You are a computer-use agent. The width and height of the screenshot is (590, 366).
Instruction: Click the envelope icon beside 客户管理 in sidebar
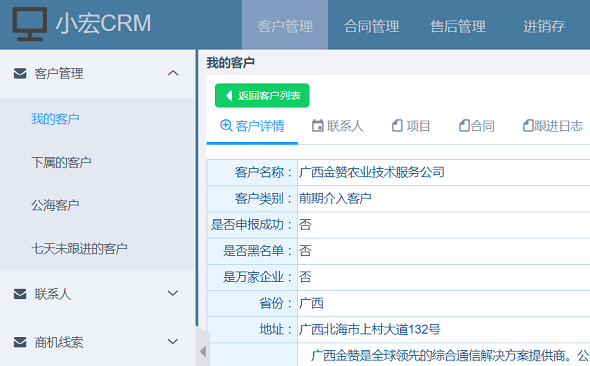(20, 73)
